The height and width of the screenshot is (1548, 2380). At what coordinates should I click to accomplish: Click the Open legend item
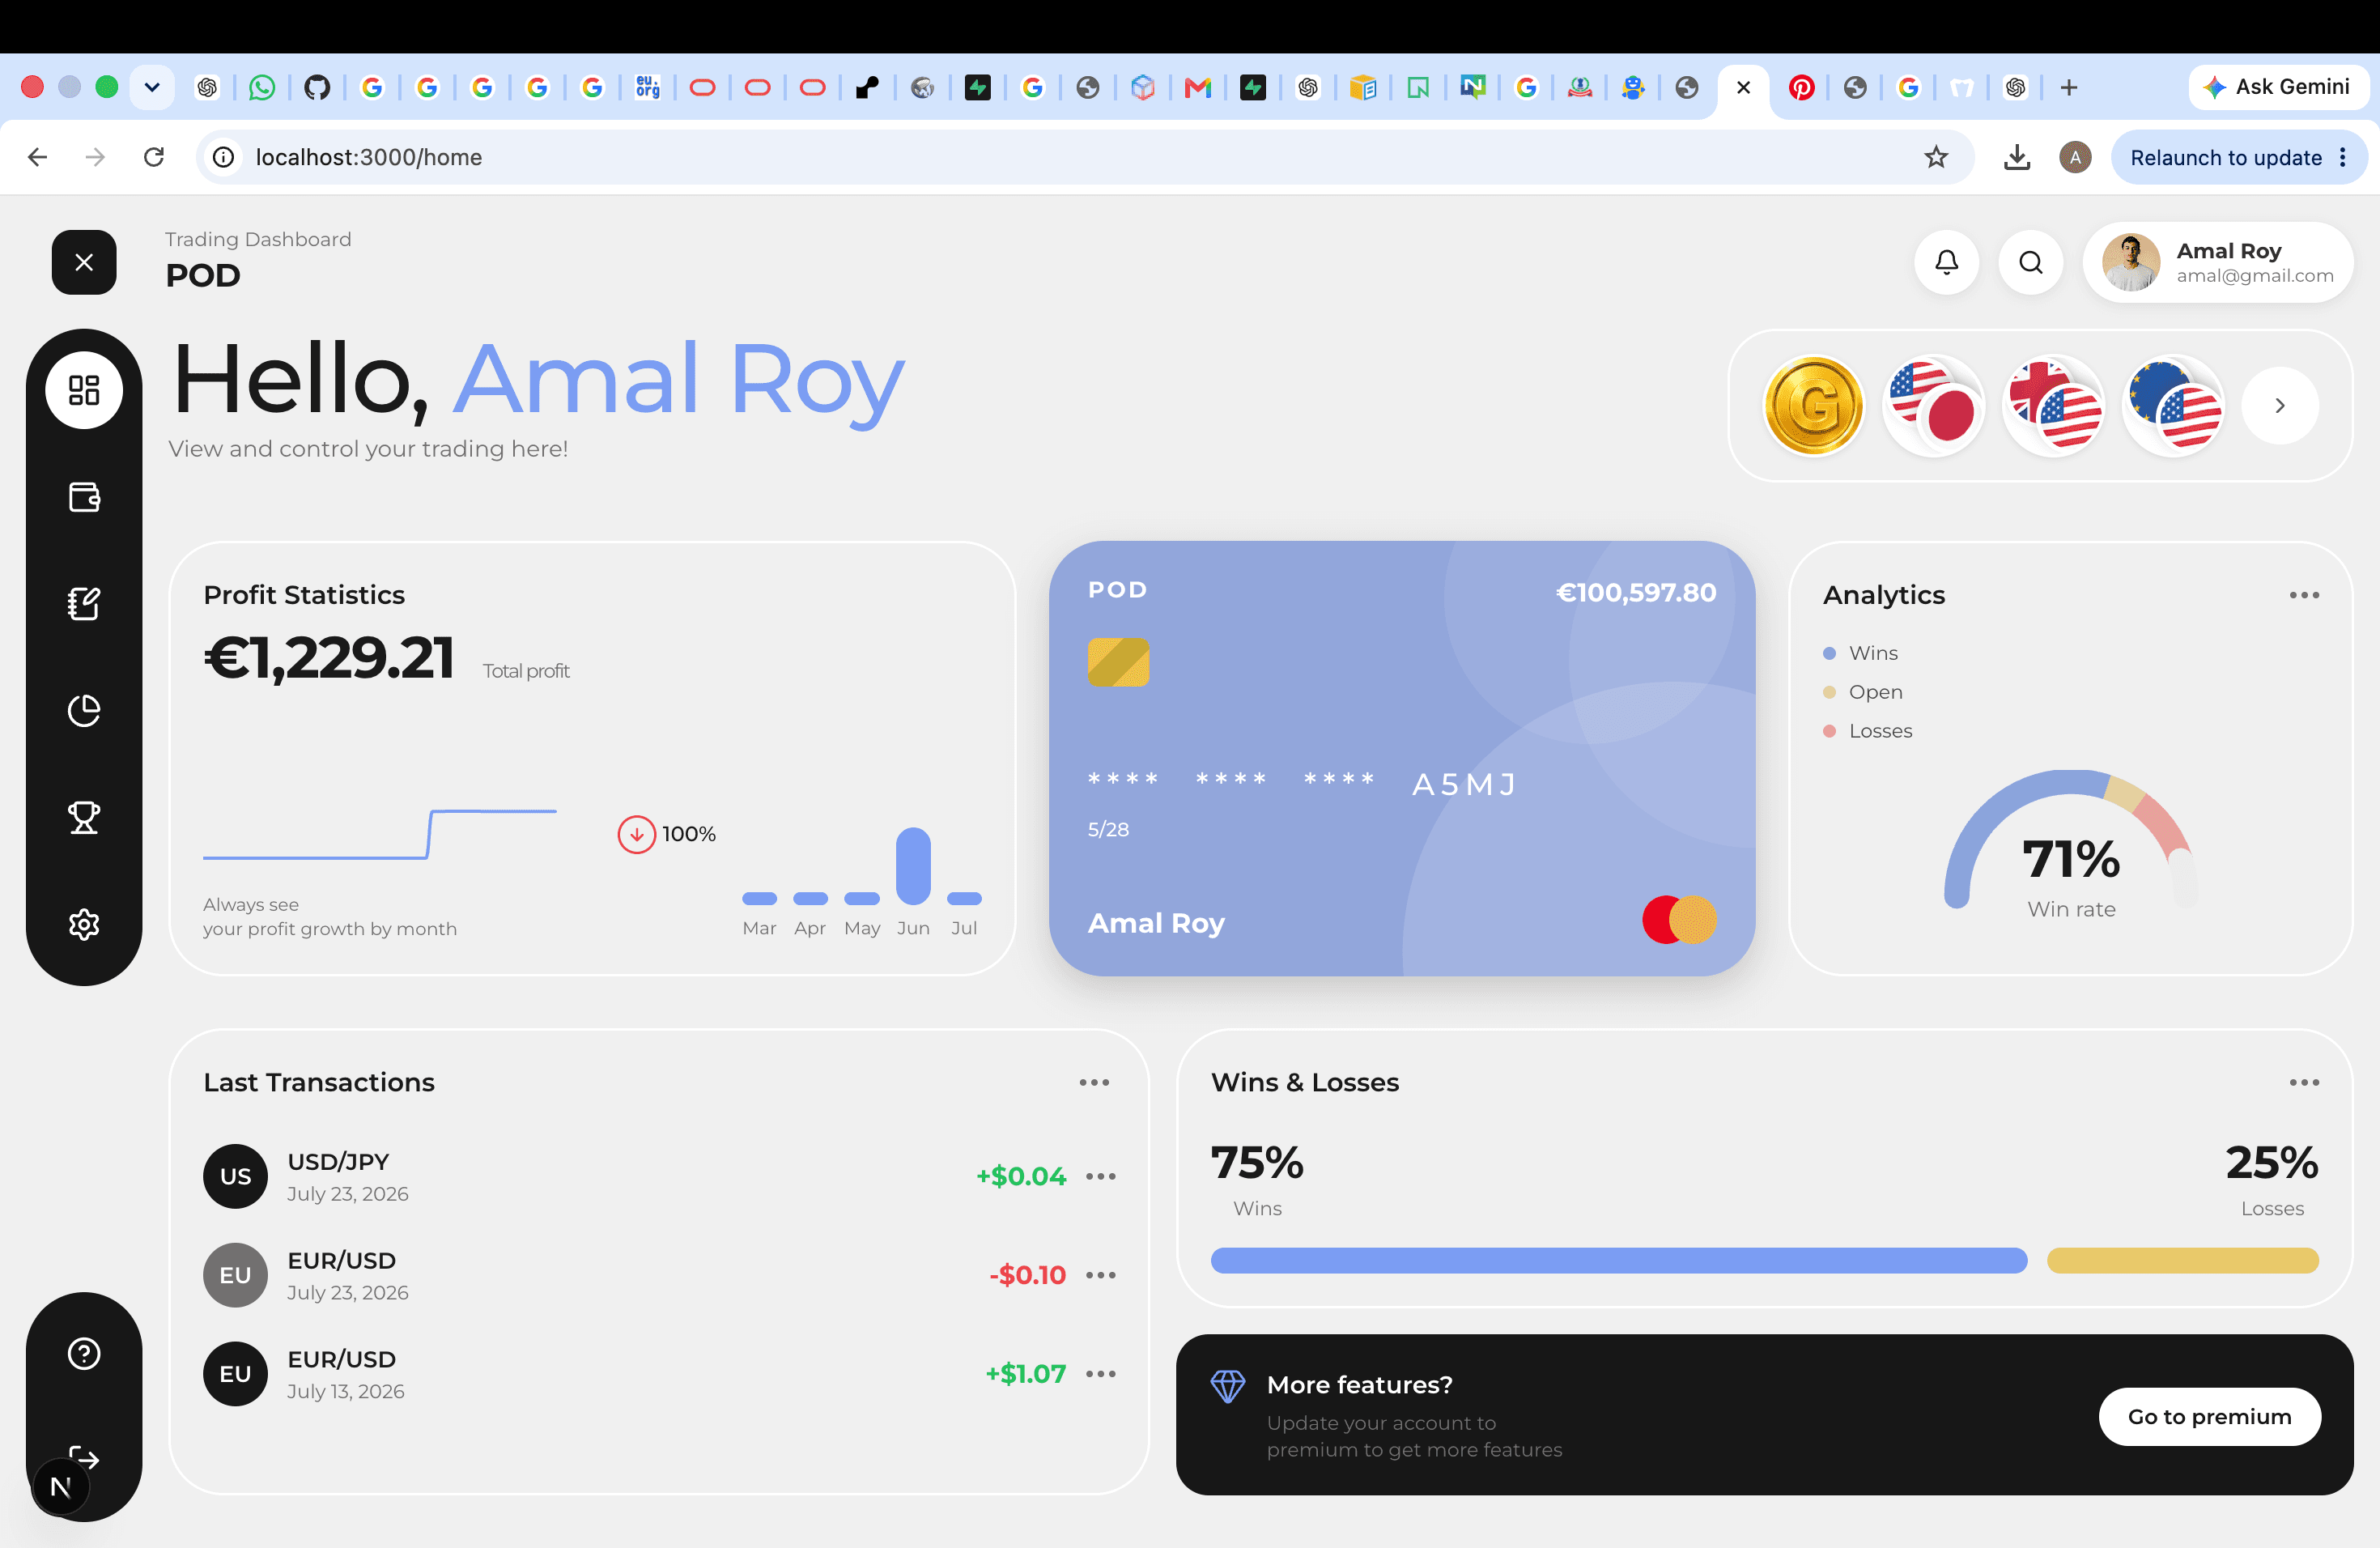click(x=1863, y=692)
